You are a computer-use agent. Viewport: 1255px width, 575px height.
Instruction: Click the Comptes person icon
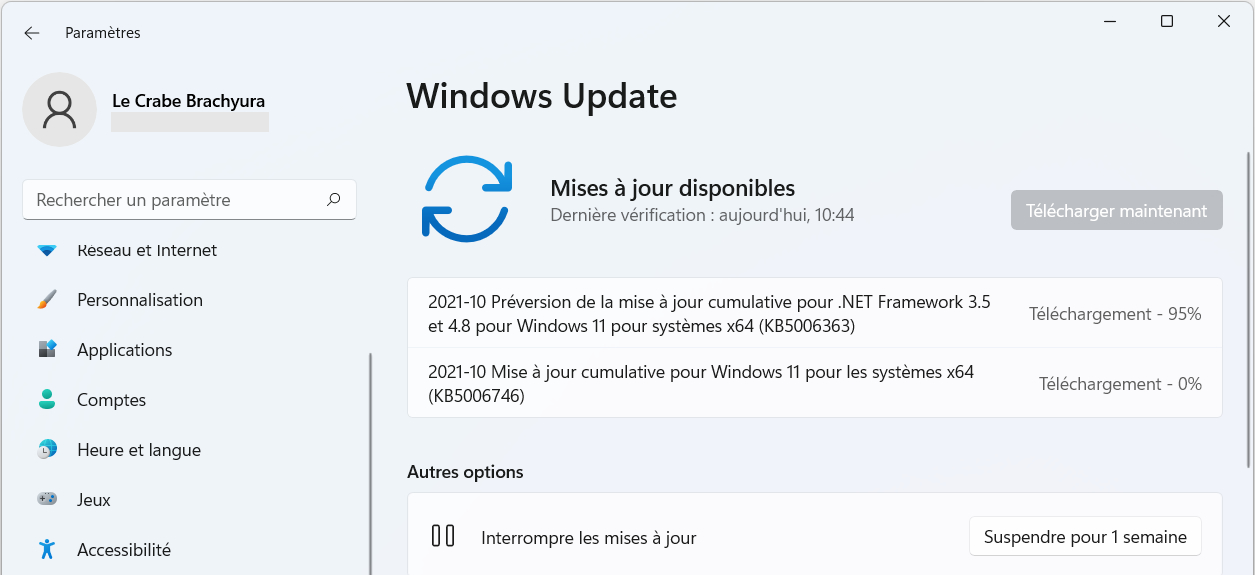(x=47, y=400)
